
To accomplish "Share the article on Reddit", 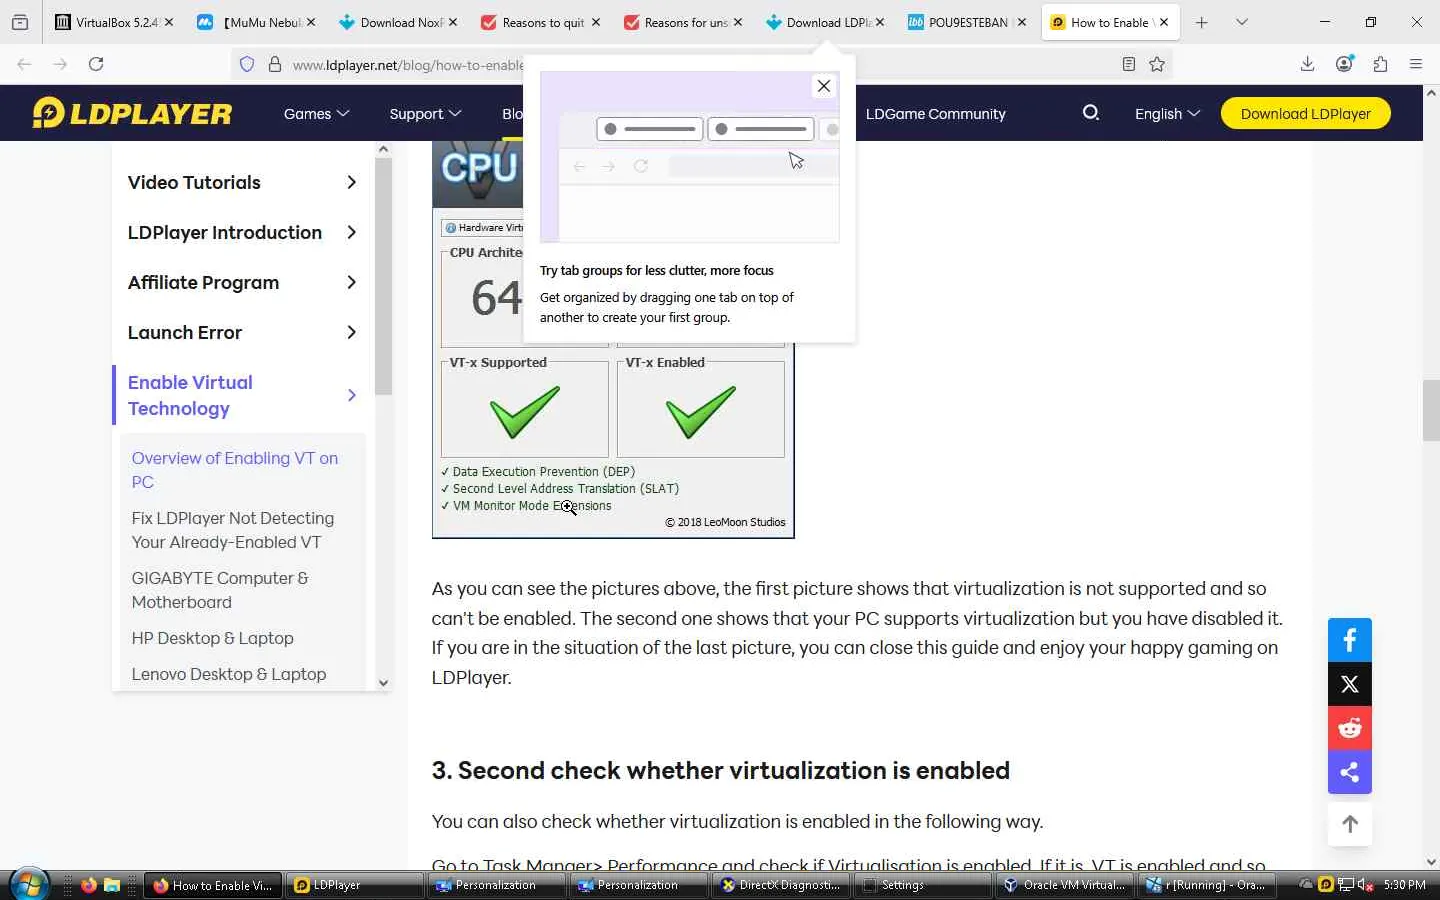I will (1350, 728).
